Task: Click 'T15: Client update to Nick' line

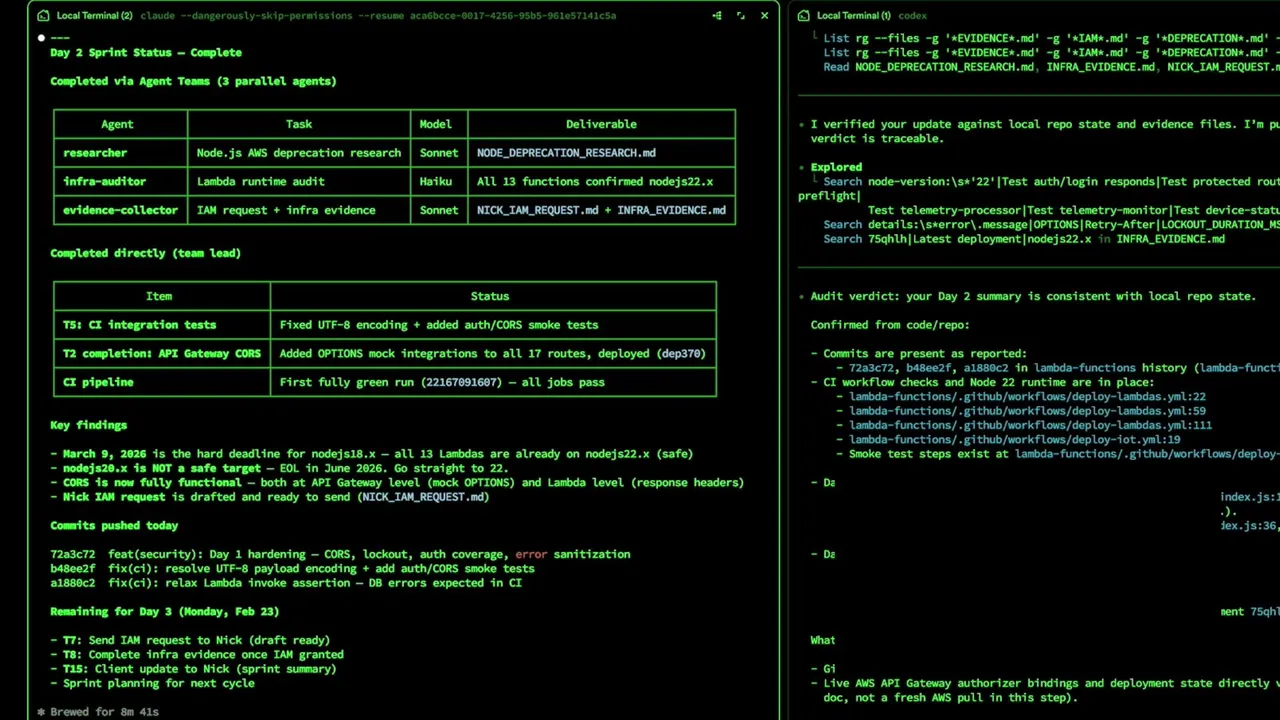Action: coord(193,669)
